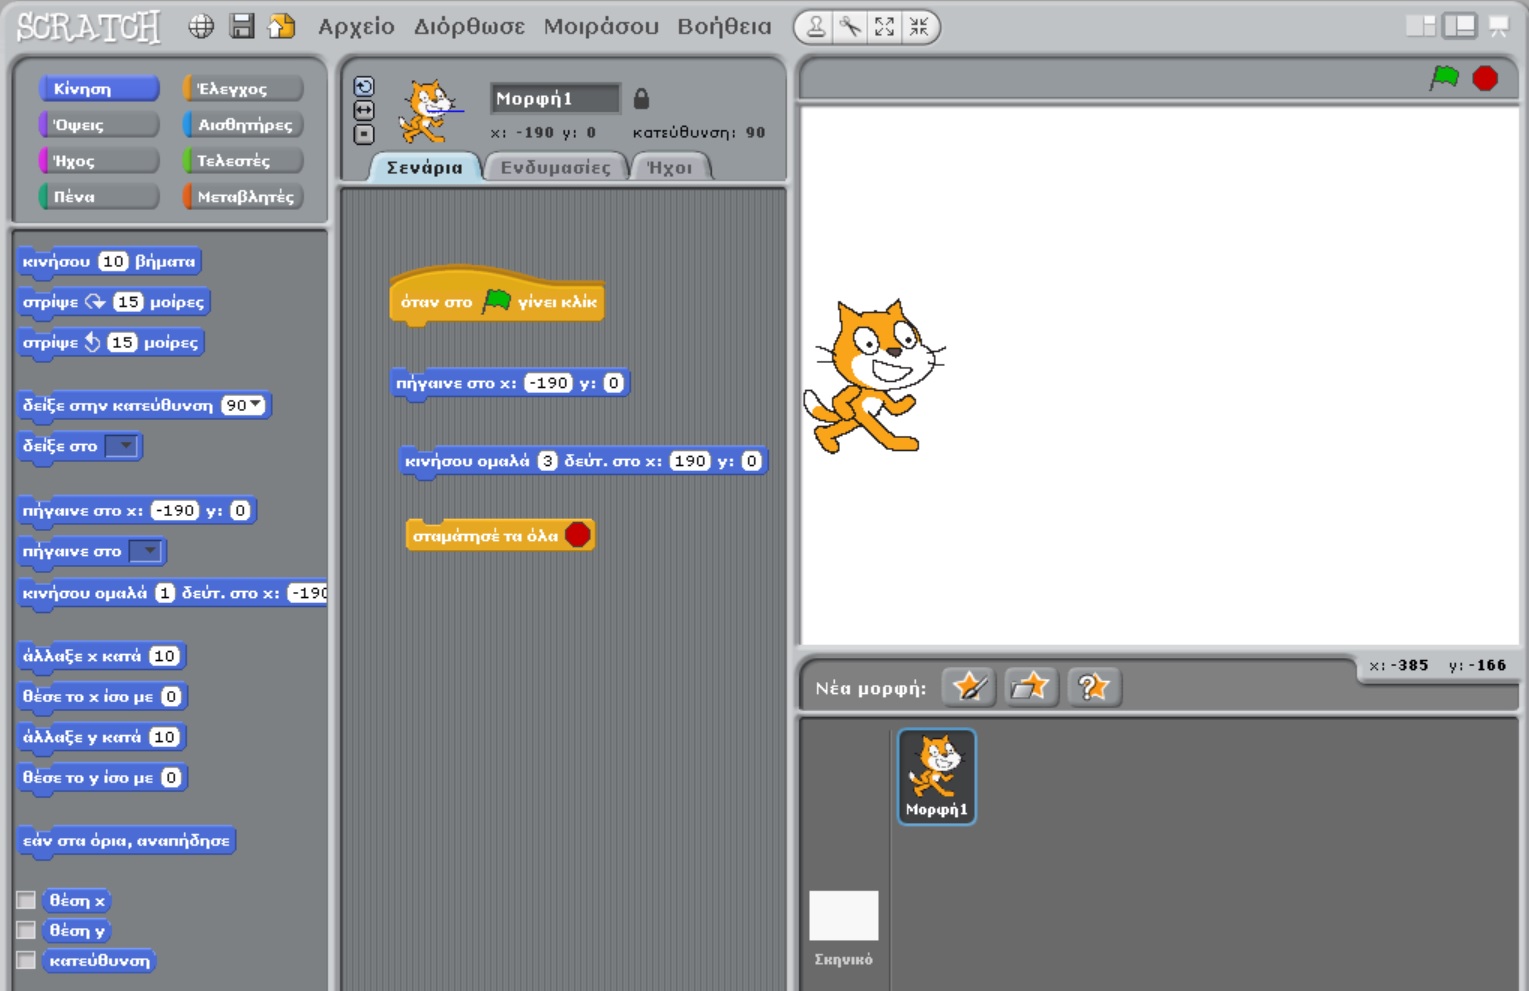Open the Μοιράσου menu
Image resolution: width=1529 pixels, height=991 pixels.
(601, 27)
